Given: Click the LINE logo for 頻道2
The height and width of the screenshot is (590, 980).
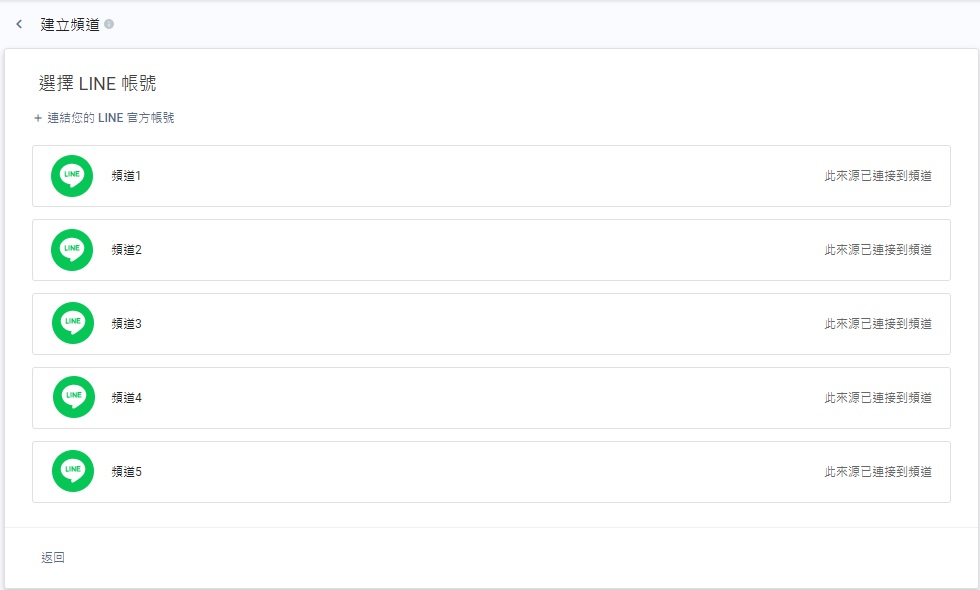Looking at the screenshot, I should [72, 250].
